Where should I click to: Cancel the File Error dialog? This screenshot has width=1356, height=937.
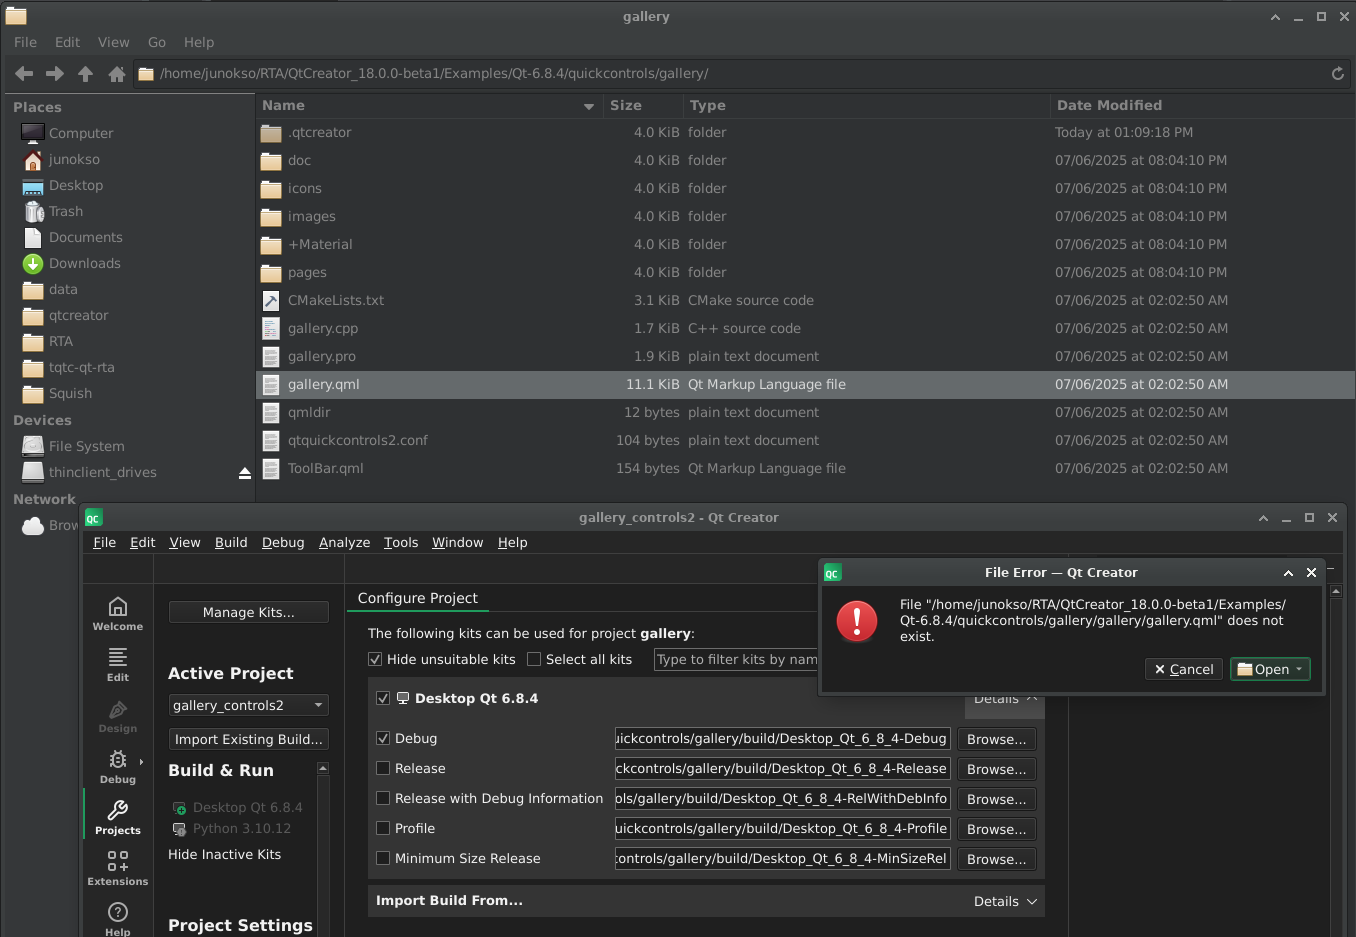[x=1184, y=669]
